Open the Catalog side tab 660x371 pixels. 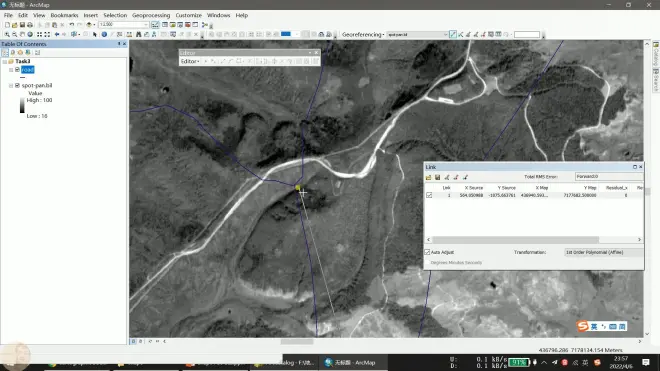656,54
